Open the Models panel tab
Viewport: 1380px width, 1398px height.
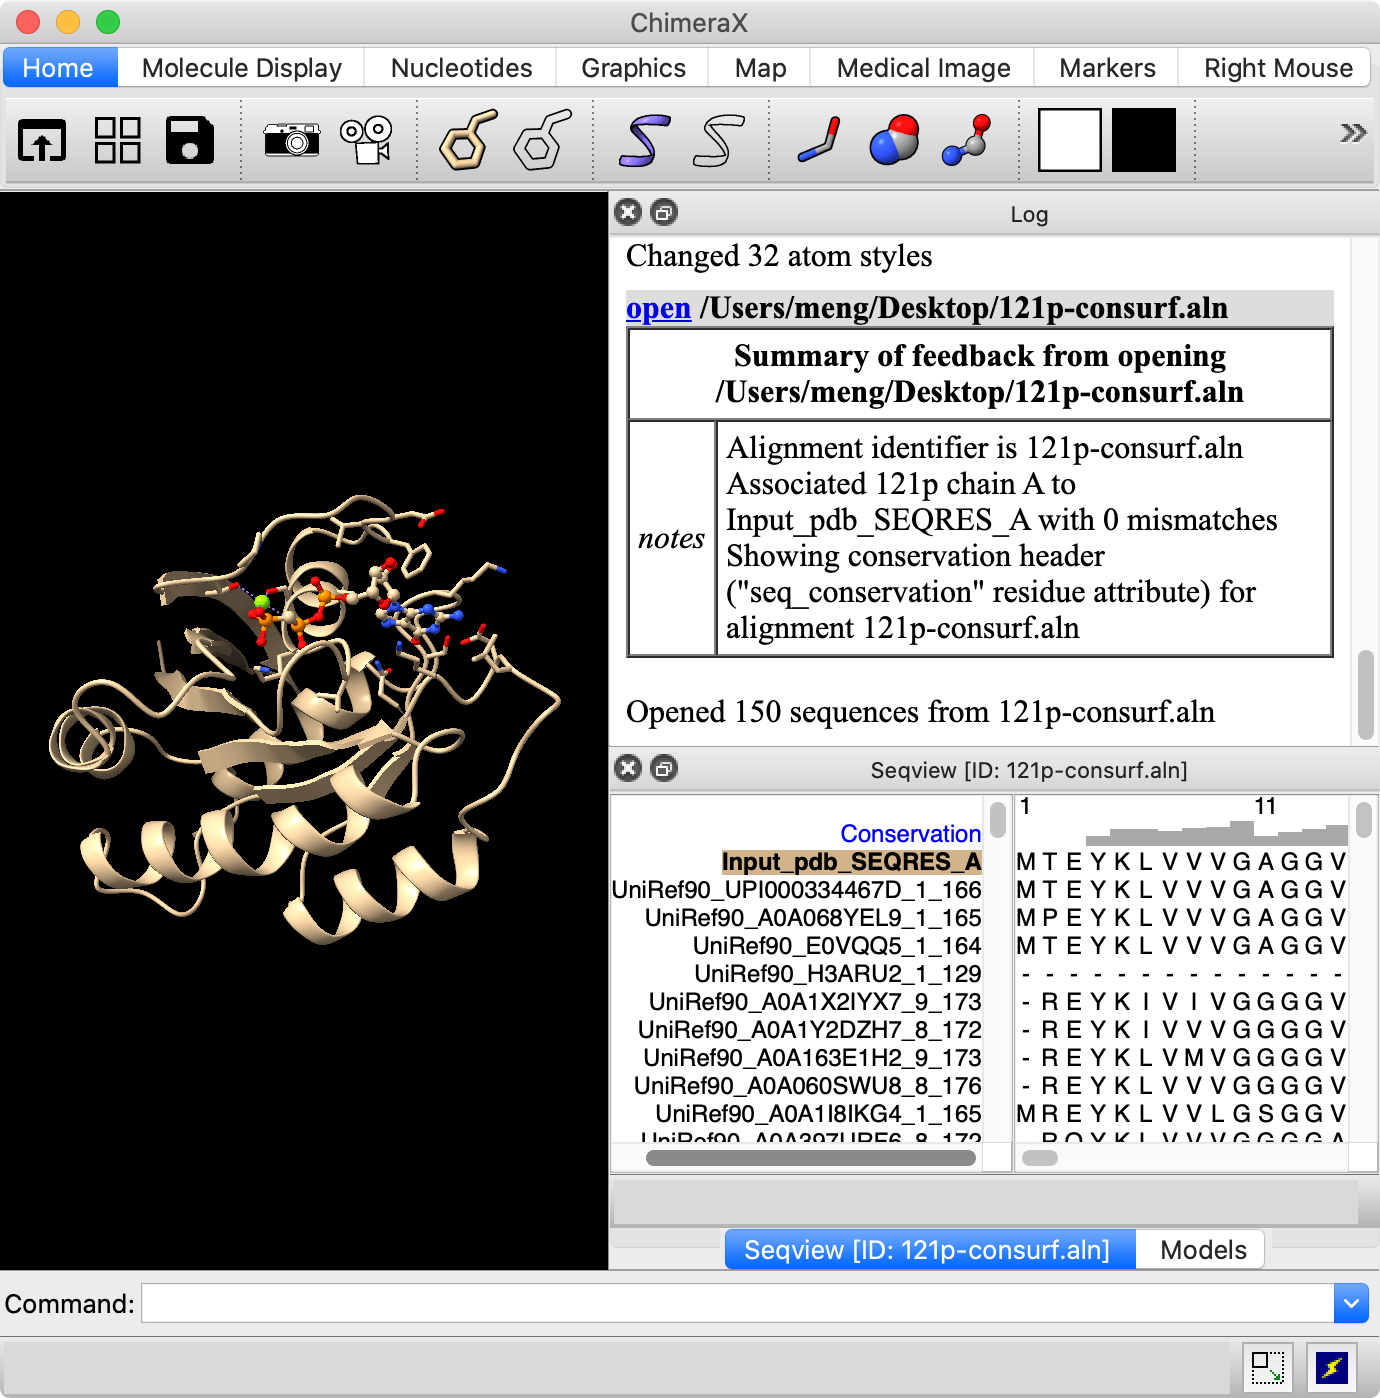(1202, 1250)
